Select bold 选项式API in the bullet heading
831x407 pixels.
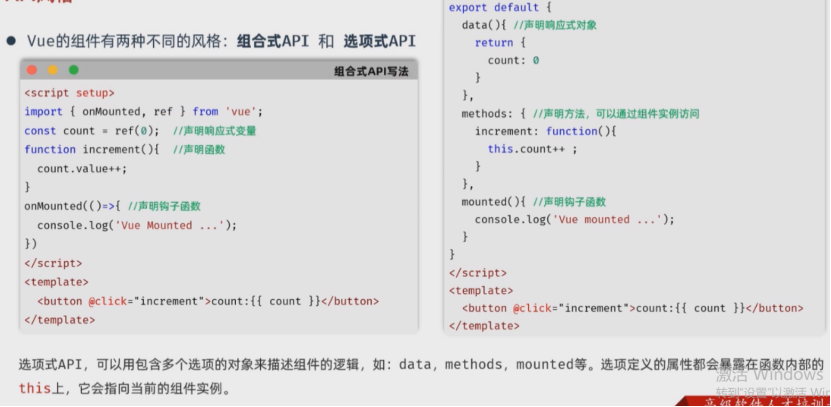tap(379, 41)
